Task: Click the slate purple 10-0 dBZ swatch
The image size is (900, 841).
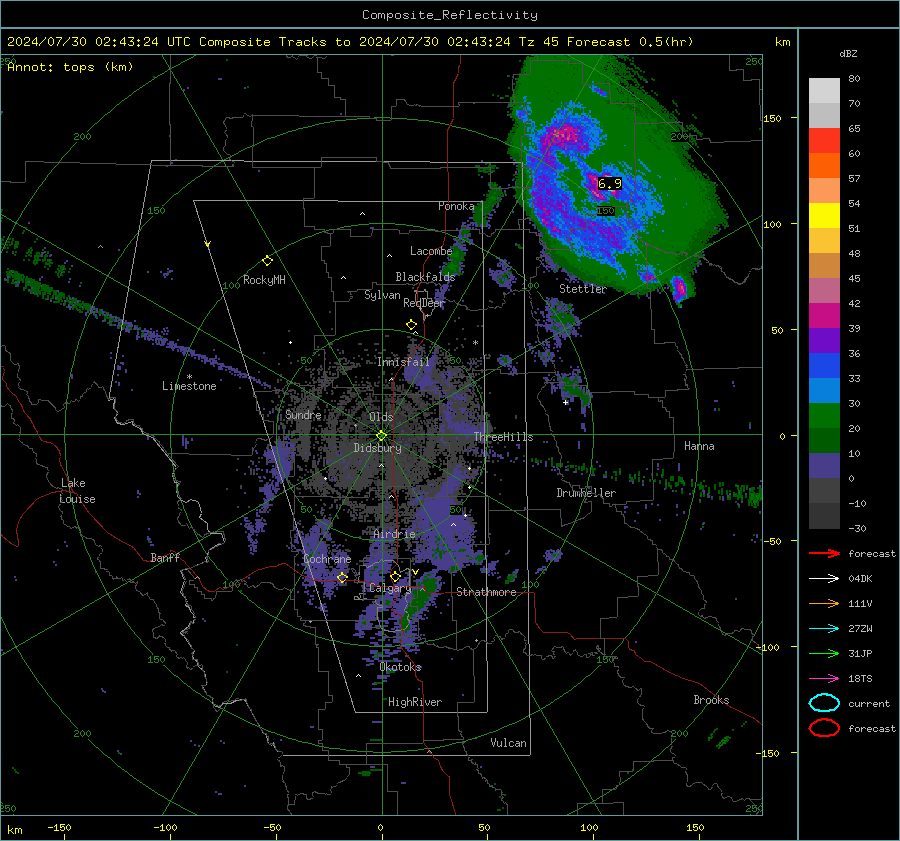Action: coord(824,466)
